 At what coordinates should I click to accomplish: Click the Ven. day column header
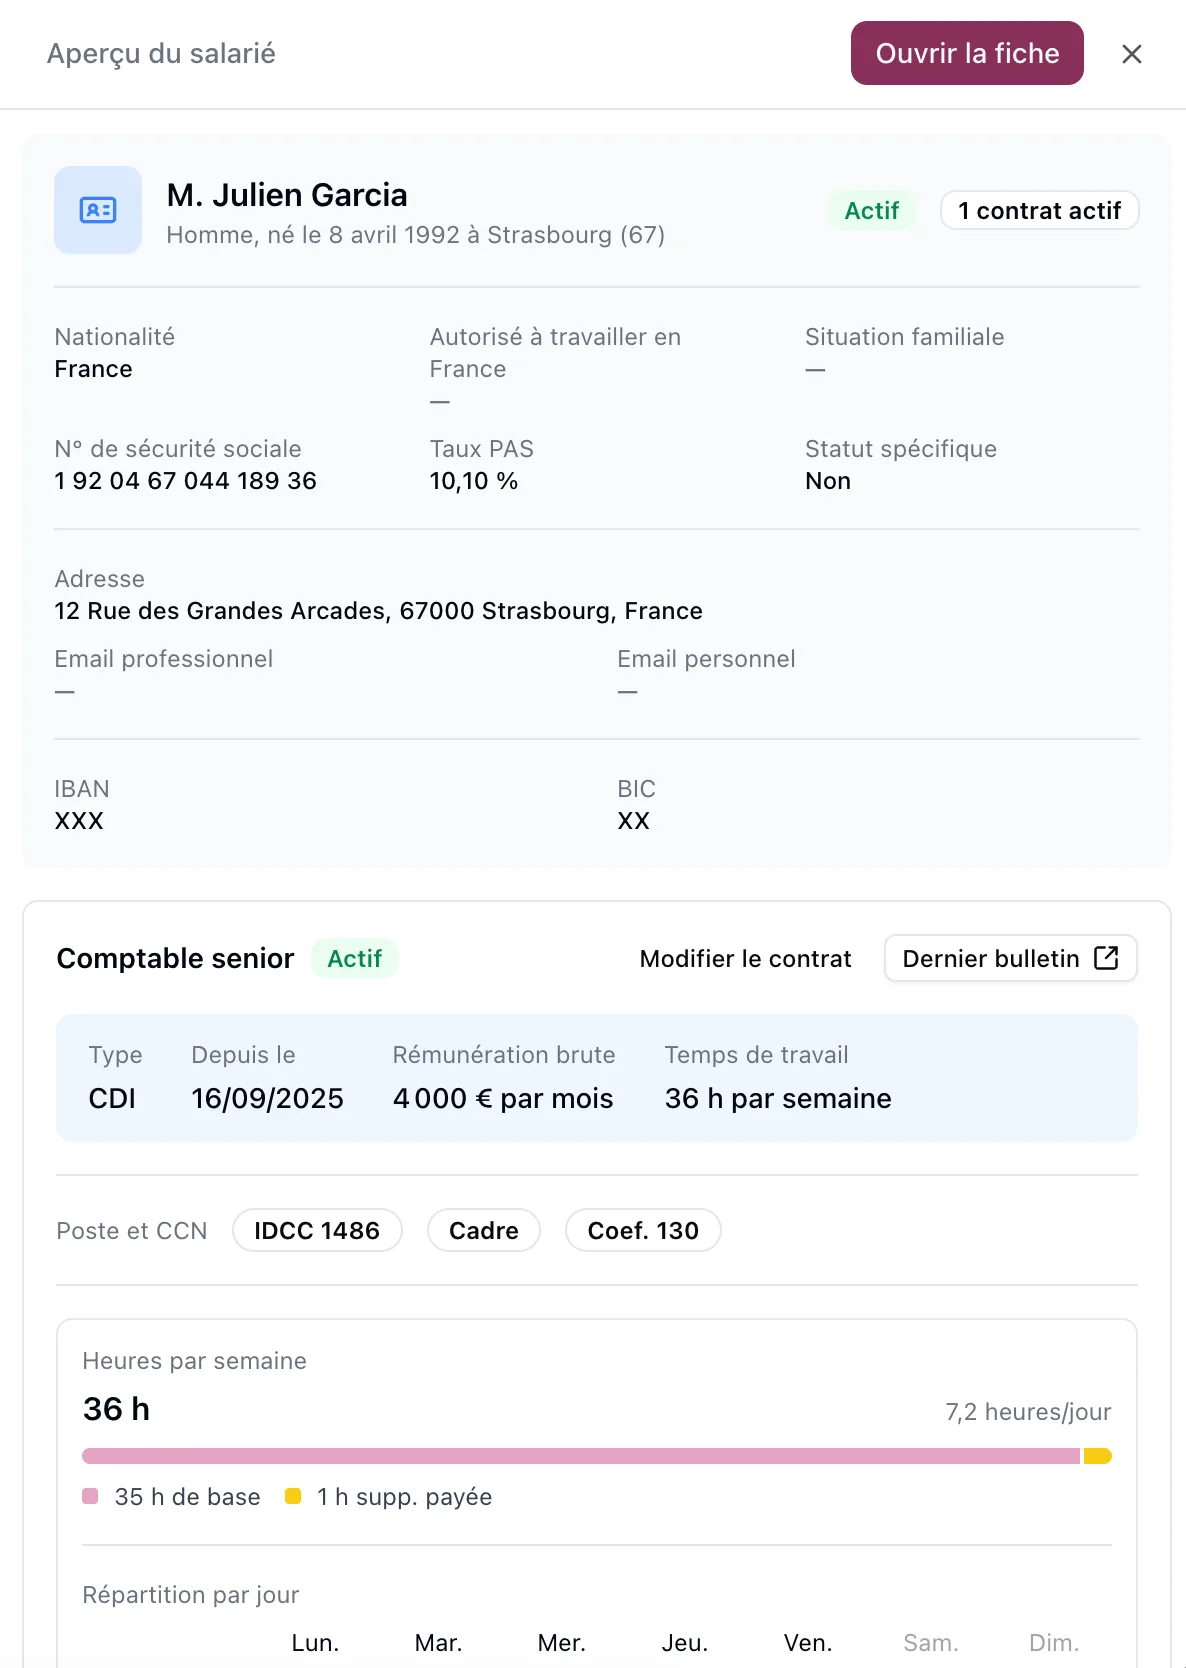pos(808,1643)
